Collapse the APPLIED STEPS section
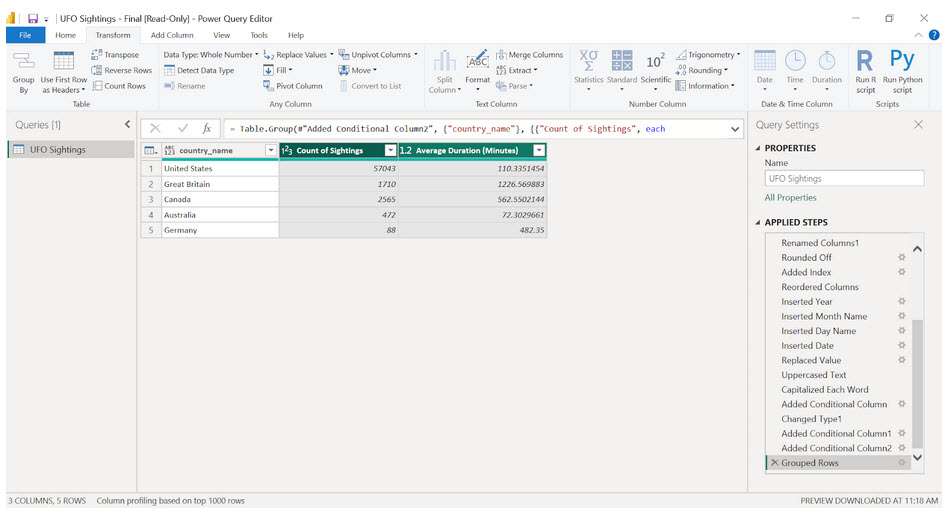The height and width of the screenshot is (509, 948). pos(758,222)
